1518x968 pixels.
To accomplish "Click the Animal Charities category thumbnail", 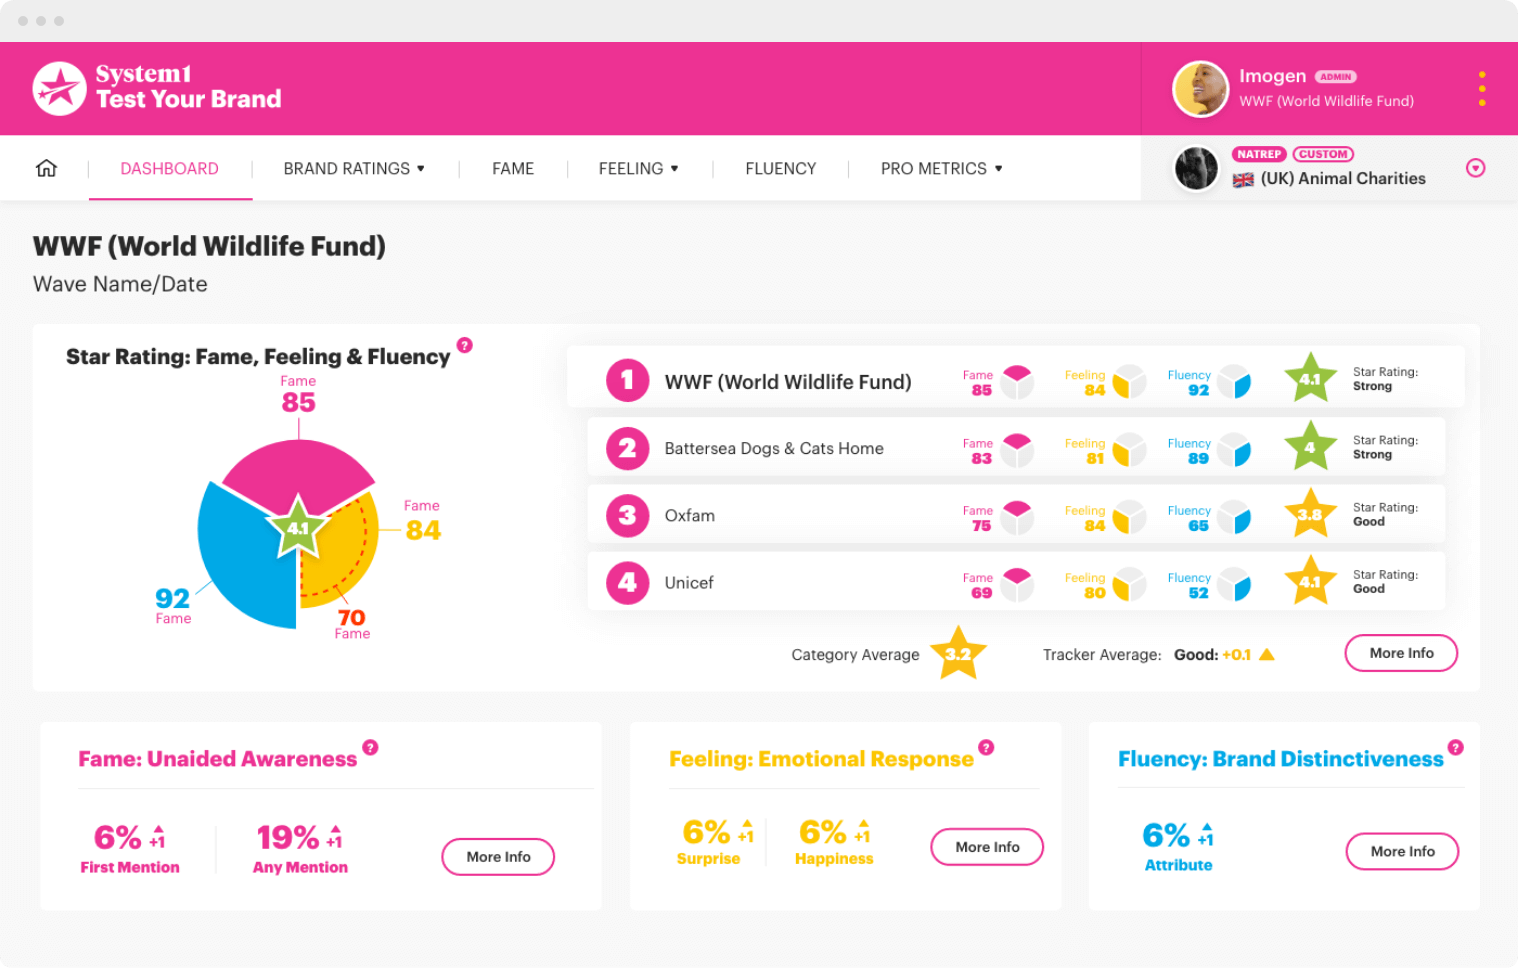I will (1196, 168).
